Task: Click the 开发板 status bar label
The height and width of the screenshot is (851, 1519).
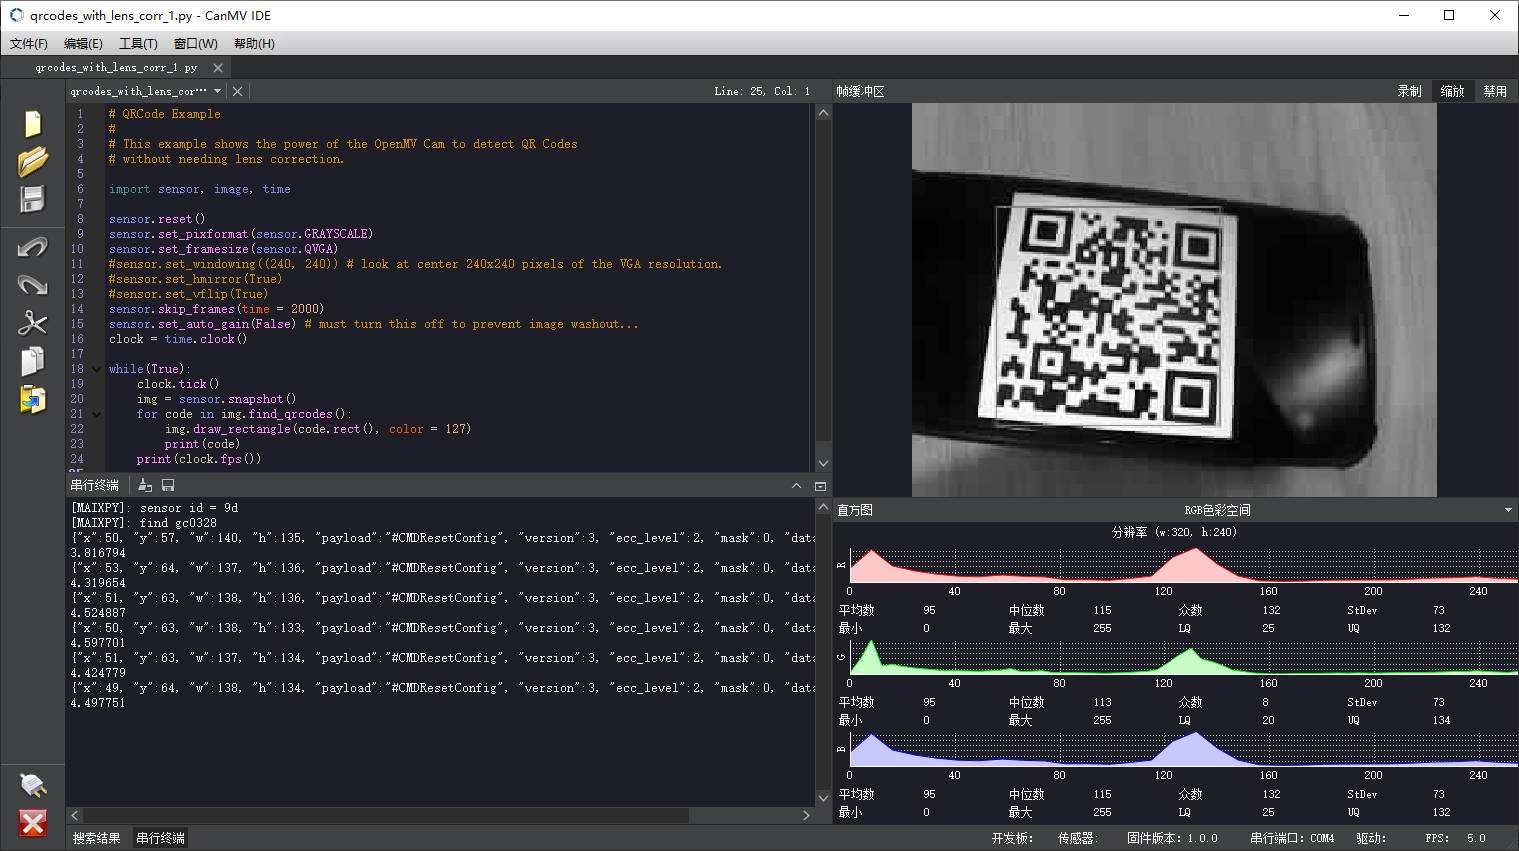Action: pos(1012,838)
